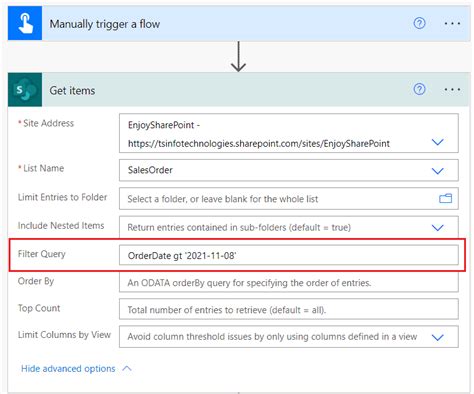Expand the Include Nested Items dropdown
This screenshot has height=394, width=474.
[x=437, y=227]
